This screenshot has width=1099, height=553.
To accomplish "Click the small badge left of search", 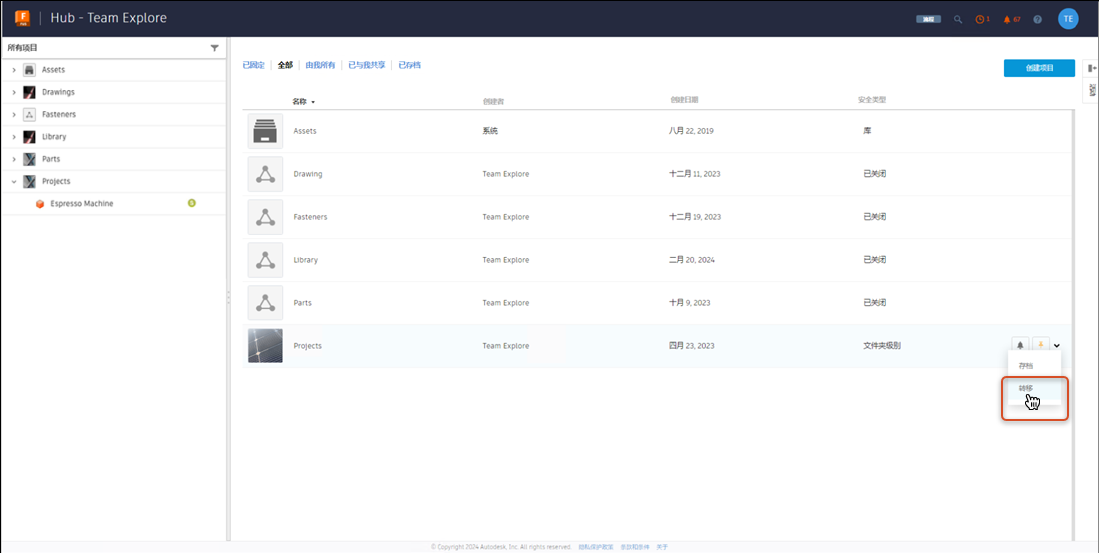I will pos(928,19).
